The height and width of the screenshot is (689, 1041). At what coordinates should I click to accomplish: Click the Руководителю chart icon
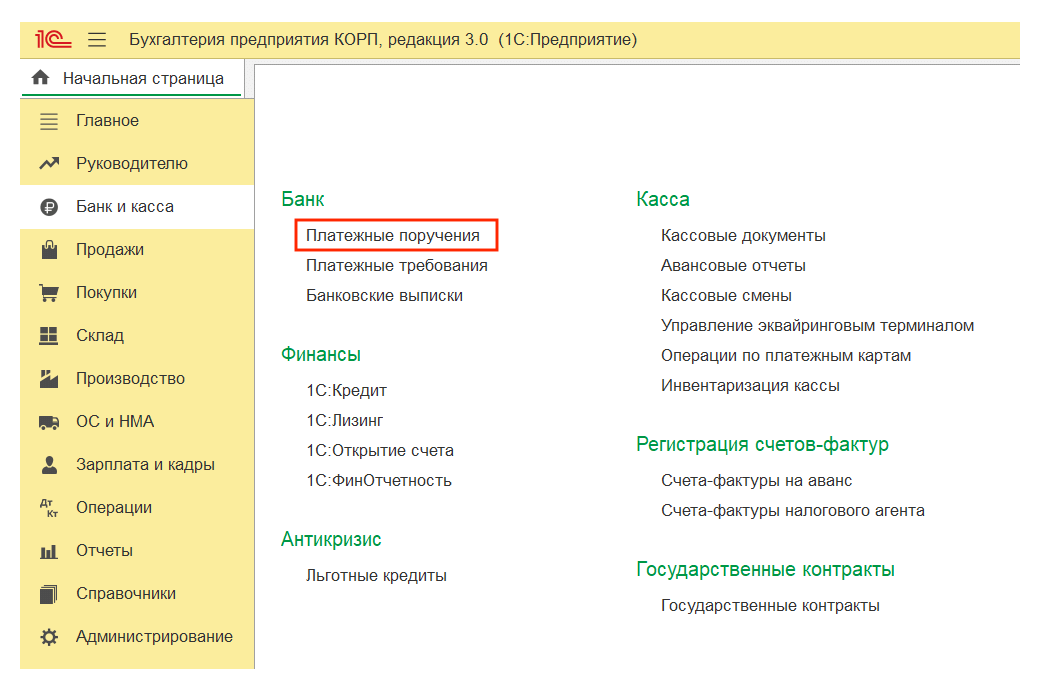coord(49,164)
